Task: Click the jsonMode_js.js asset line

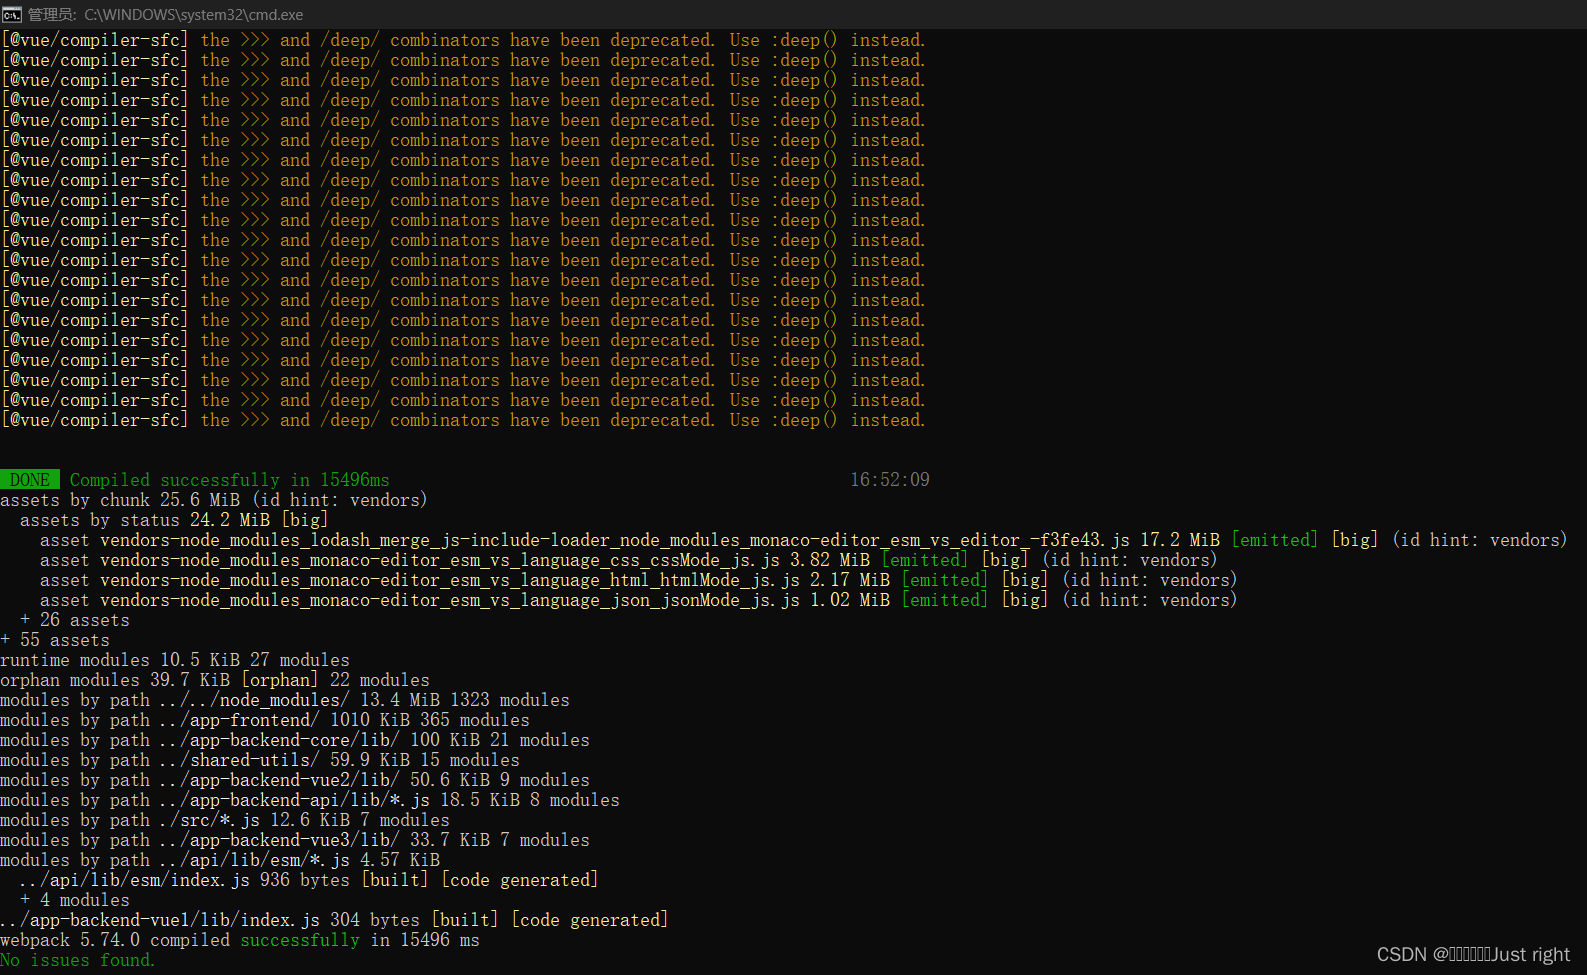Action: tap(638, 600)
